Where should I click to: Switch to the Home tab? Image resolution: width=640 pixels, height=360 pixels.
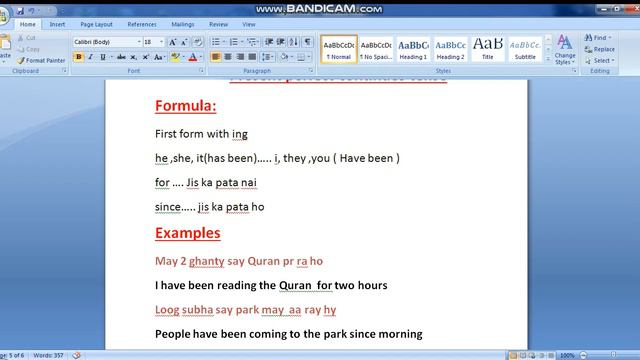(x=28, y=24)
